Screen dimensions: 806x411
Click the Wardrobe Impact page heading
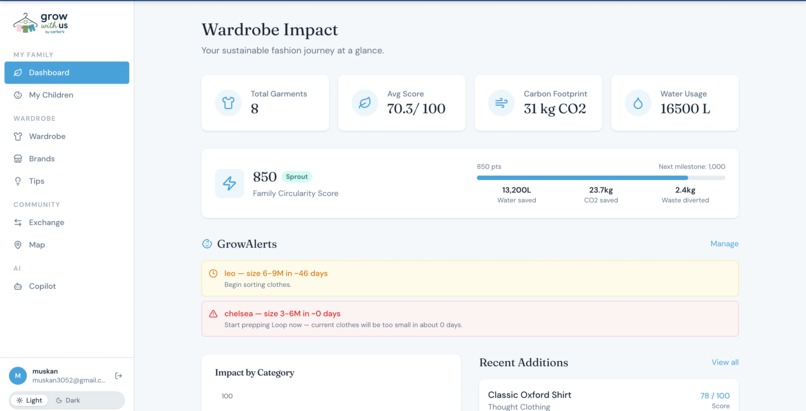270,30
